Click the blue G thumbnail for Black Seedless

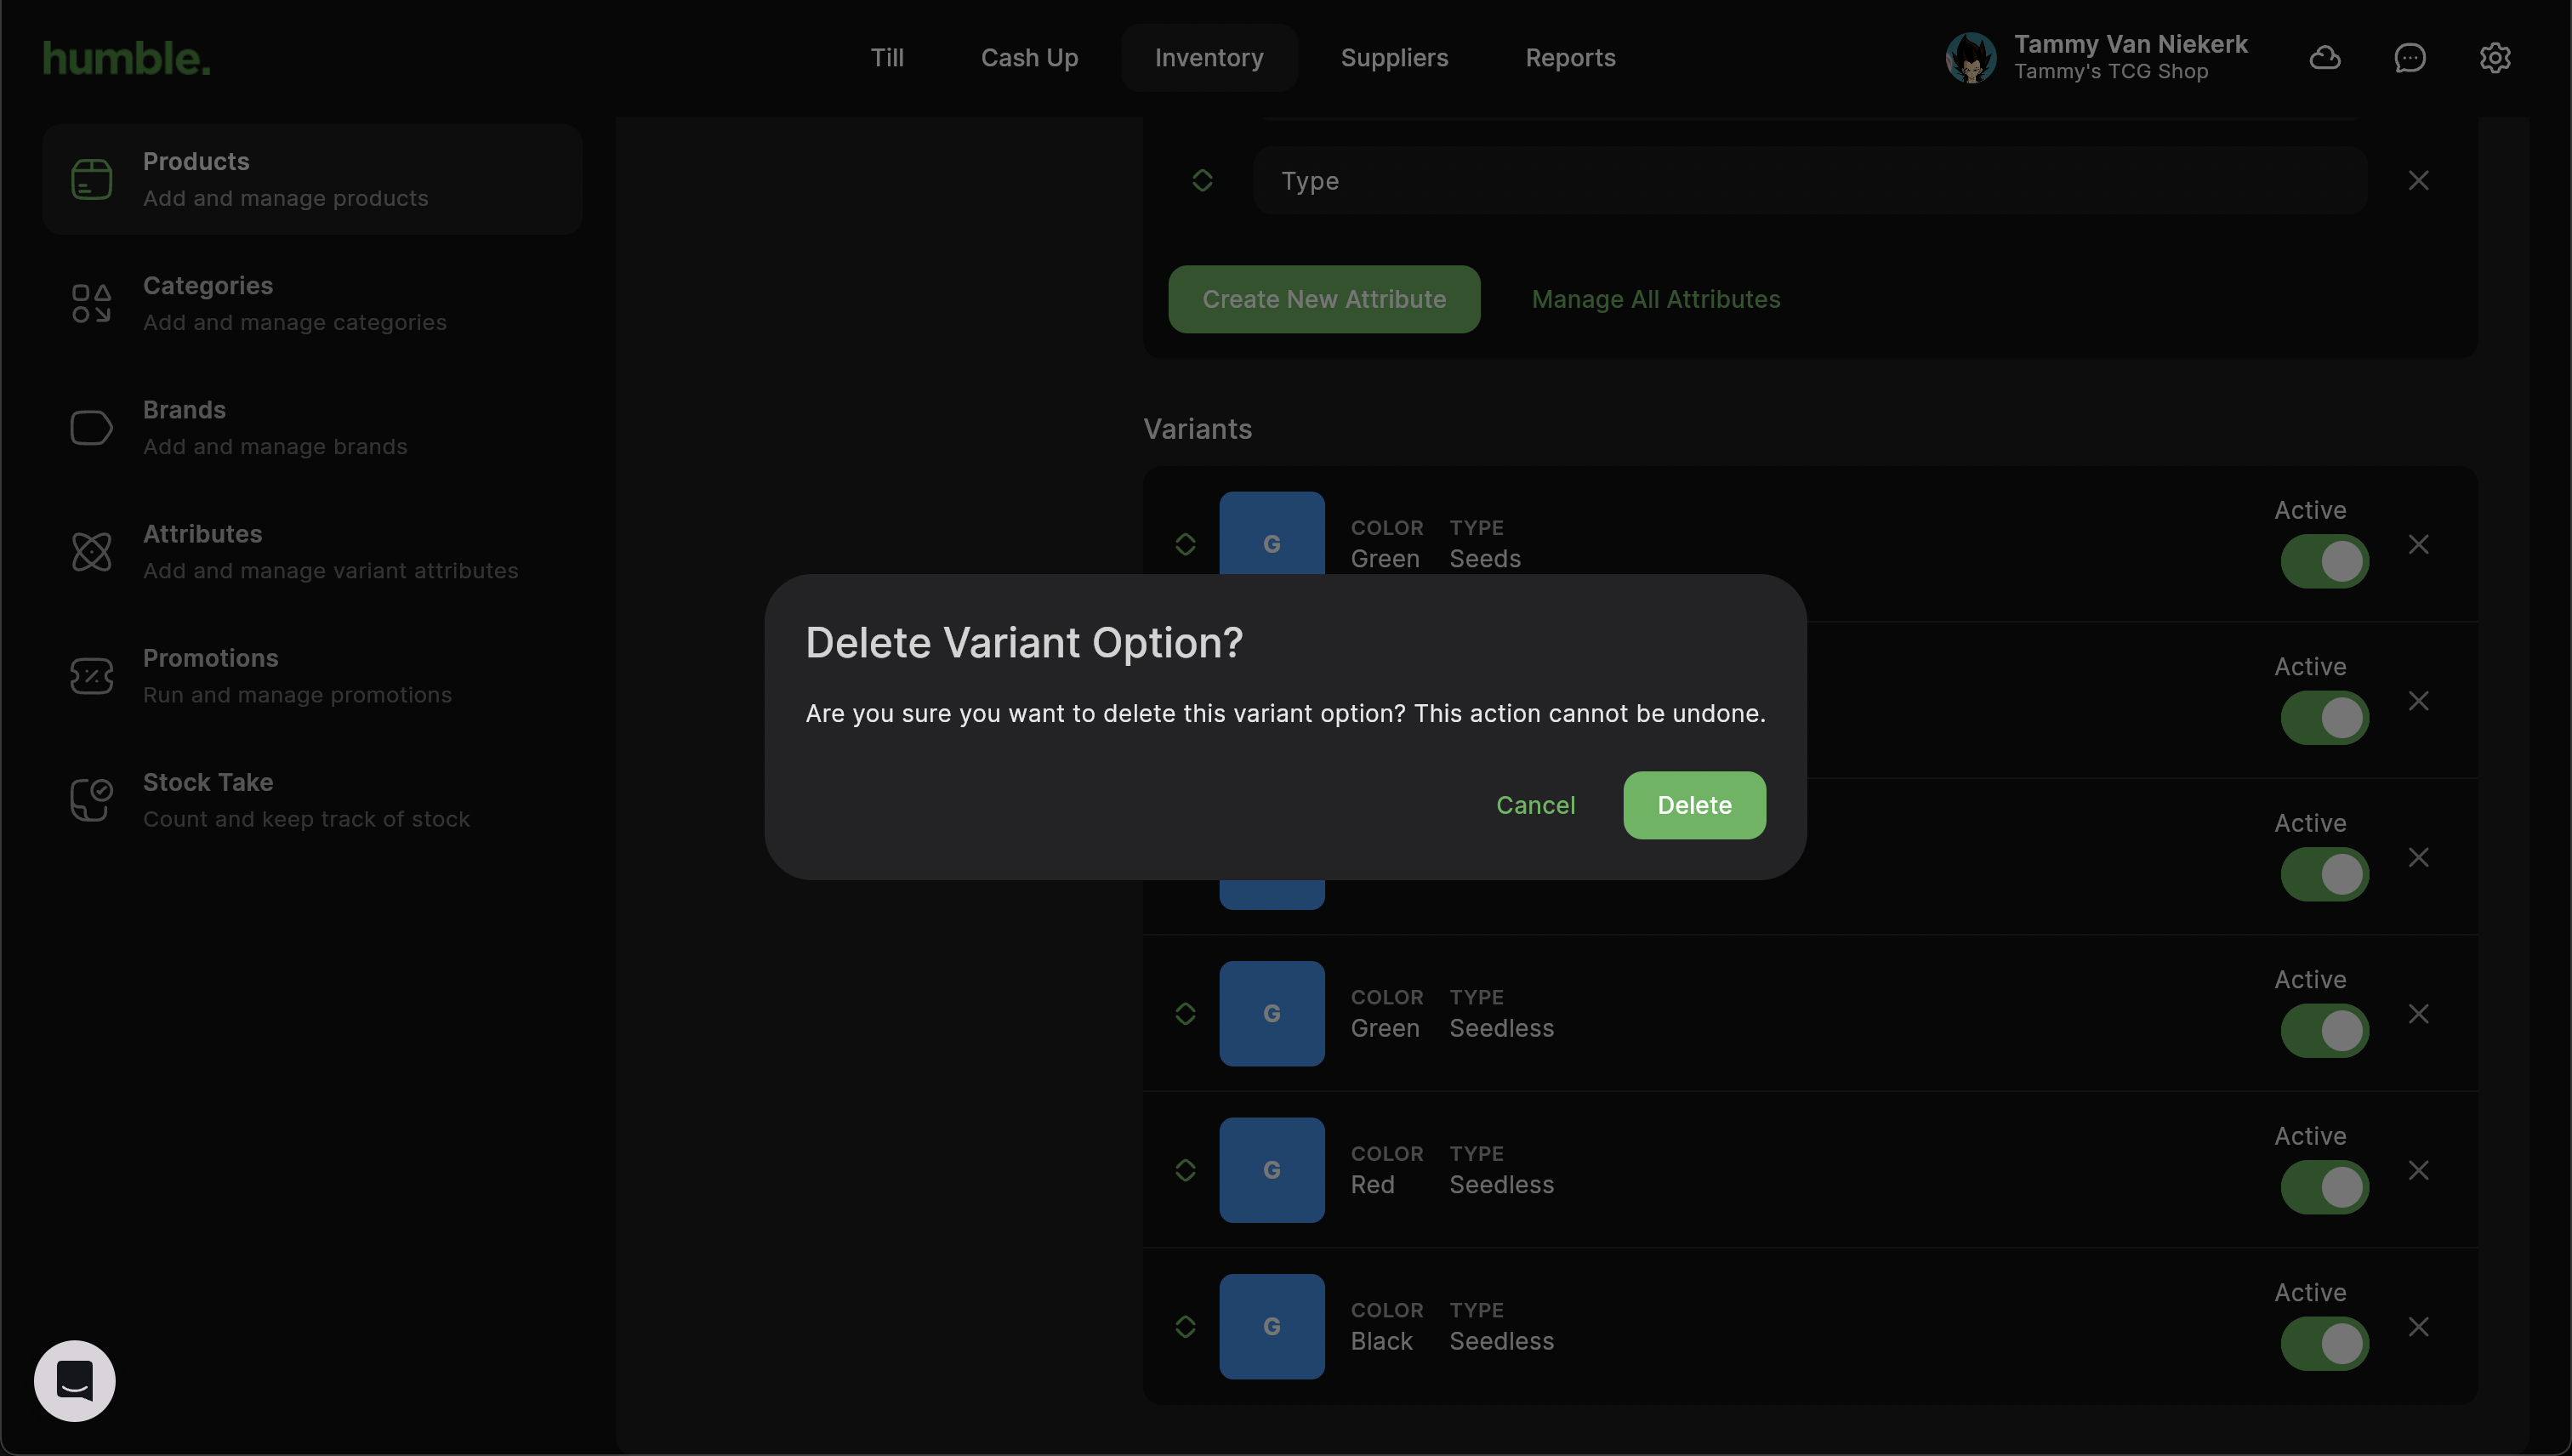point(1271,1327)
